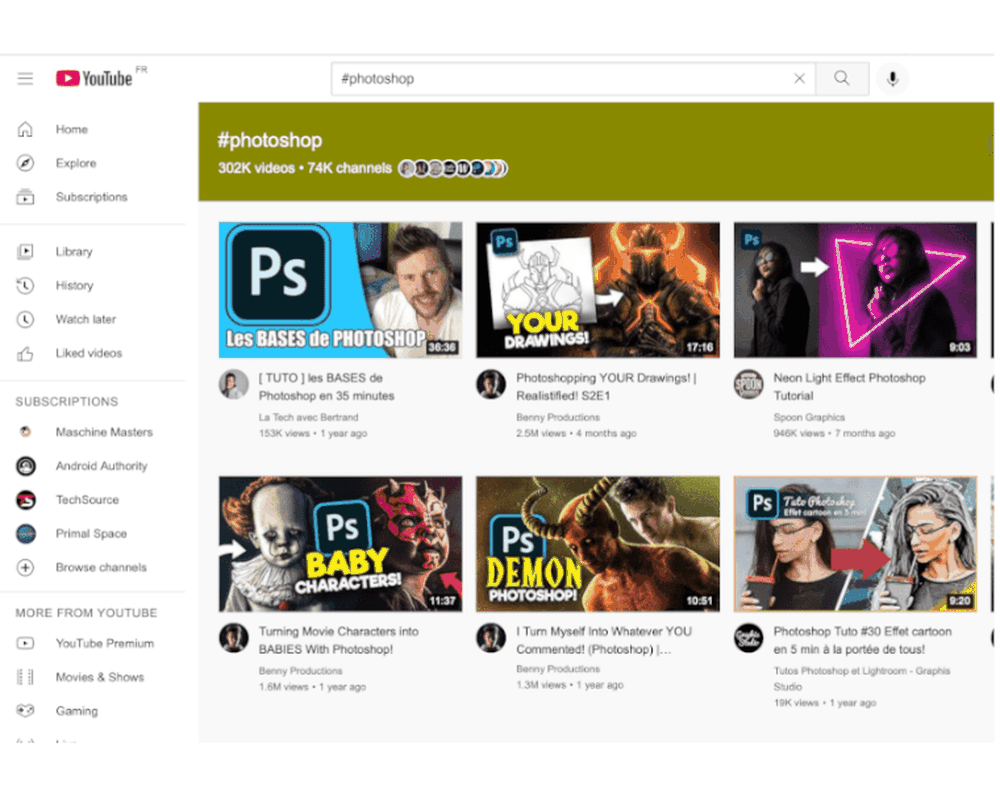Play Effet cartoon video thumbnail
This screenshot has width=1000, height=789.
(855, 543)
